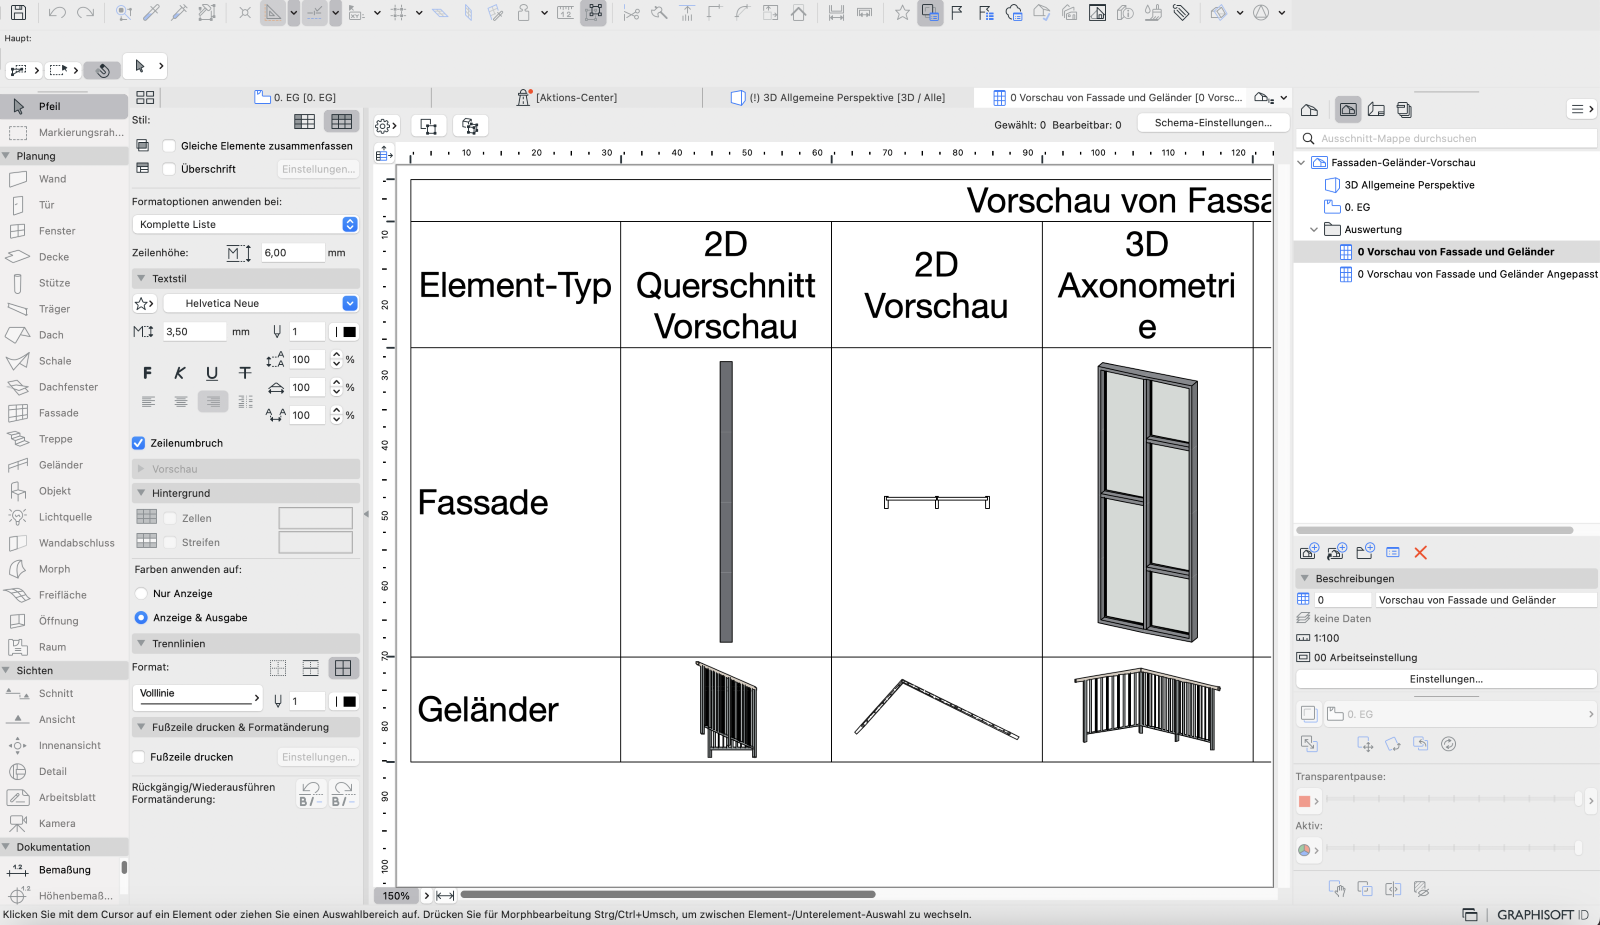Switch to 0. EG floor plan tab
This screenshot has width=1600, height=925.
[x=296, y=97]
